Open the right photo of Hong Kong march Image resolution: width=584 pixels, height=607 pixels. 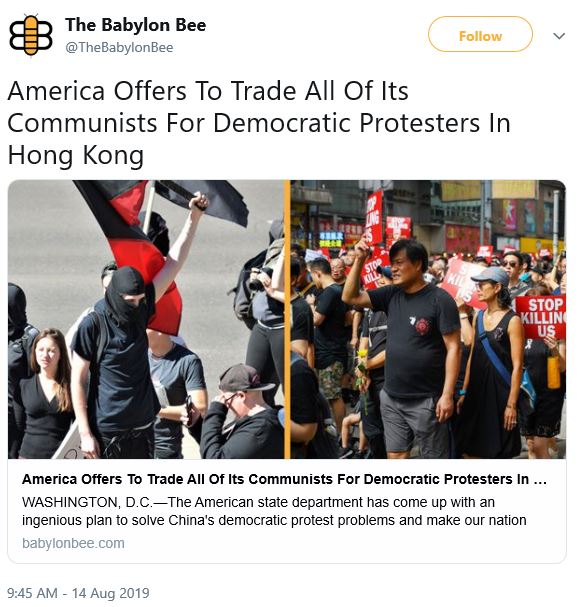(x=428, y=319)
